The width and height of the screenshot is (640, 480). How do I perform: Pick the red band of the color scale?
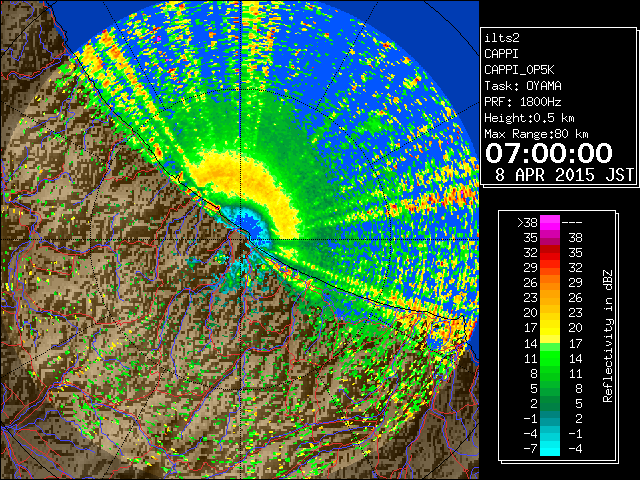pyautogui.click(x=550, y=253)
